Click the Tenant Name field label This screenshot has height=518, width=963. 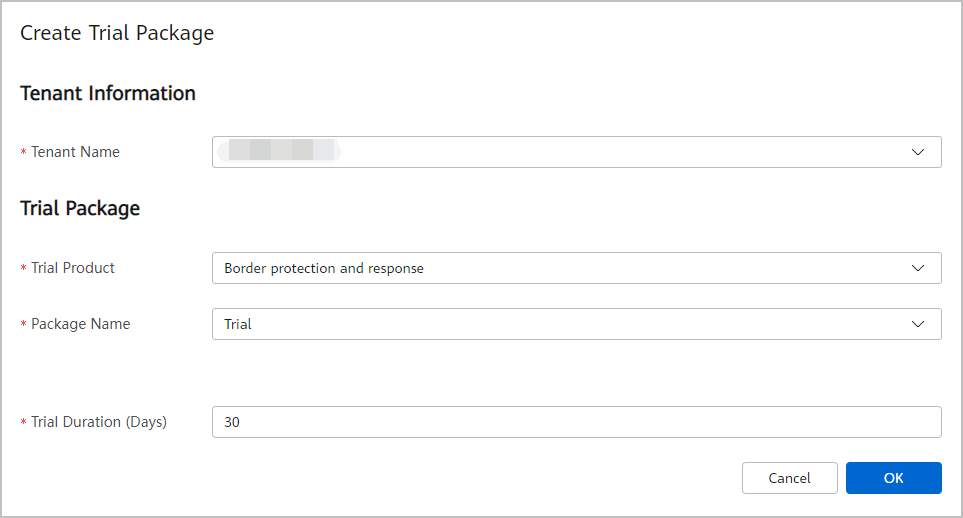(75, 152)
